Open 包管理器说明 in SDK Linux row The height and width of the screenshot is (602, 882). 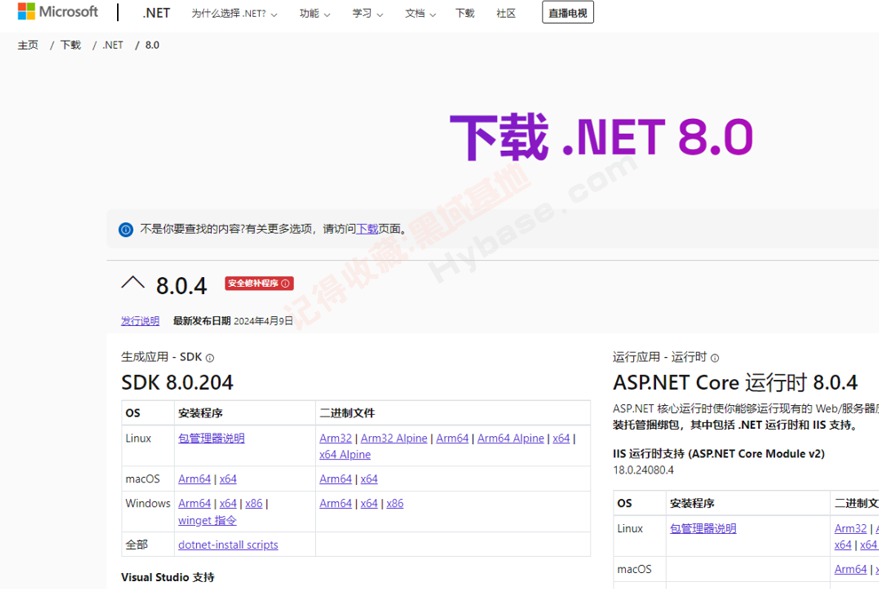tap(211, 438)
